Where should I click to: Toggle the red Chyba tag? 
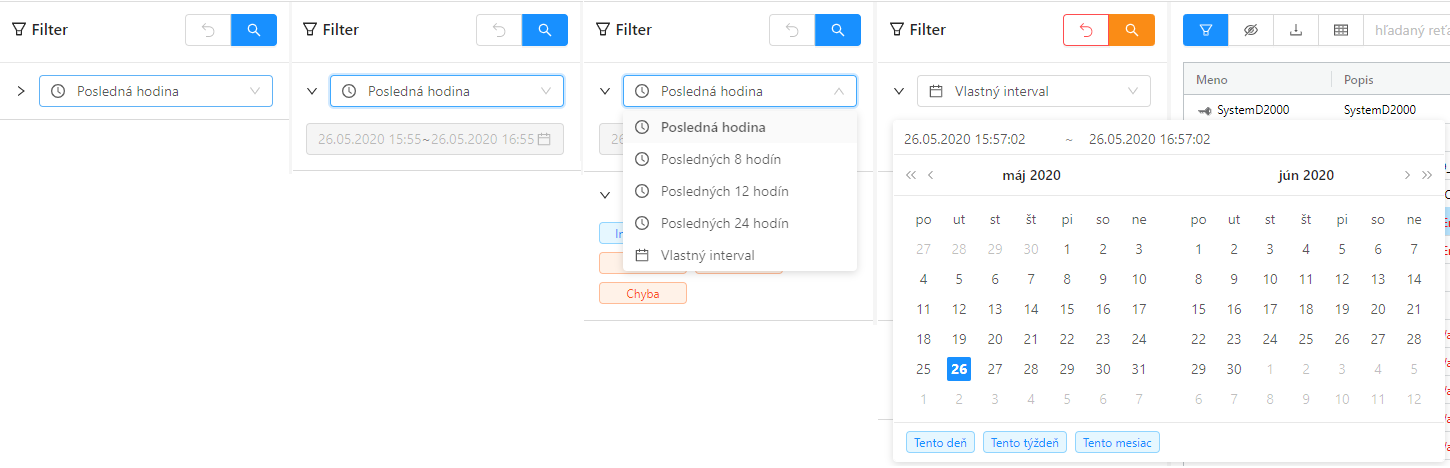coord(643,293)
